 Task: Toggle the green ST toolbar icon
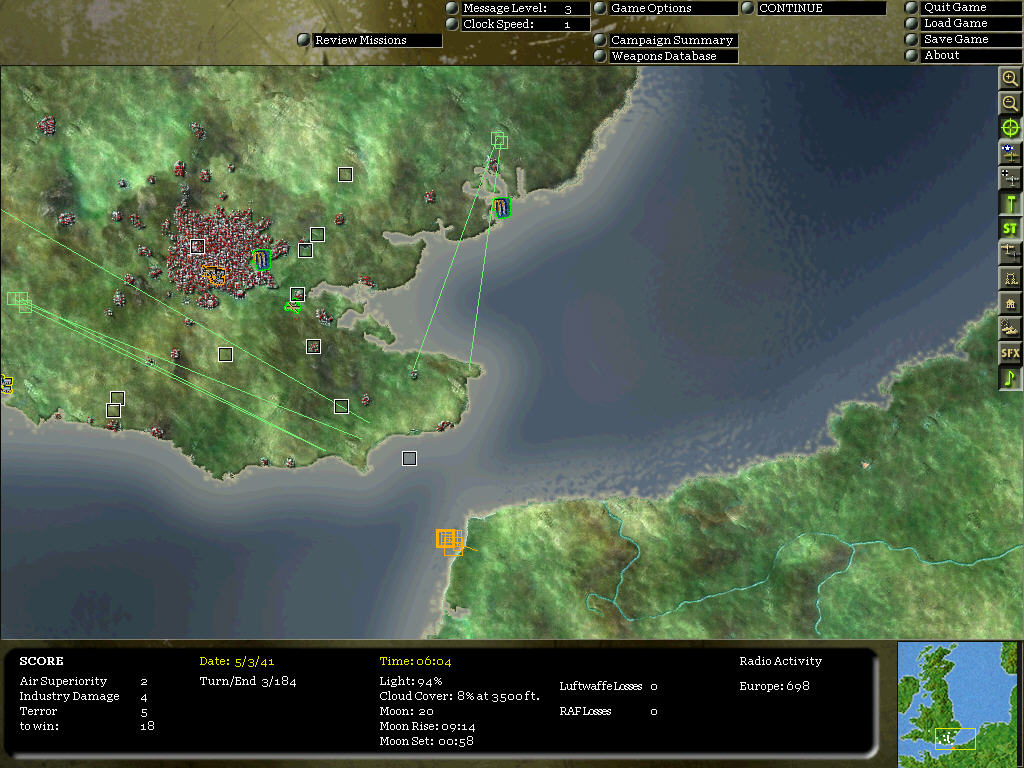coord(1010,228)
